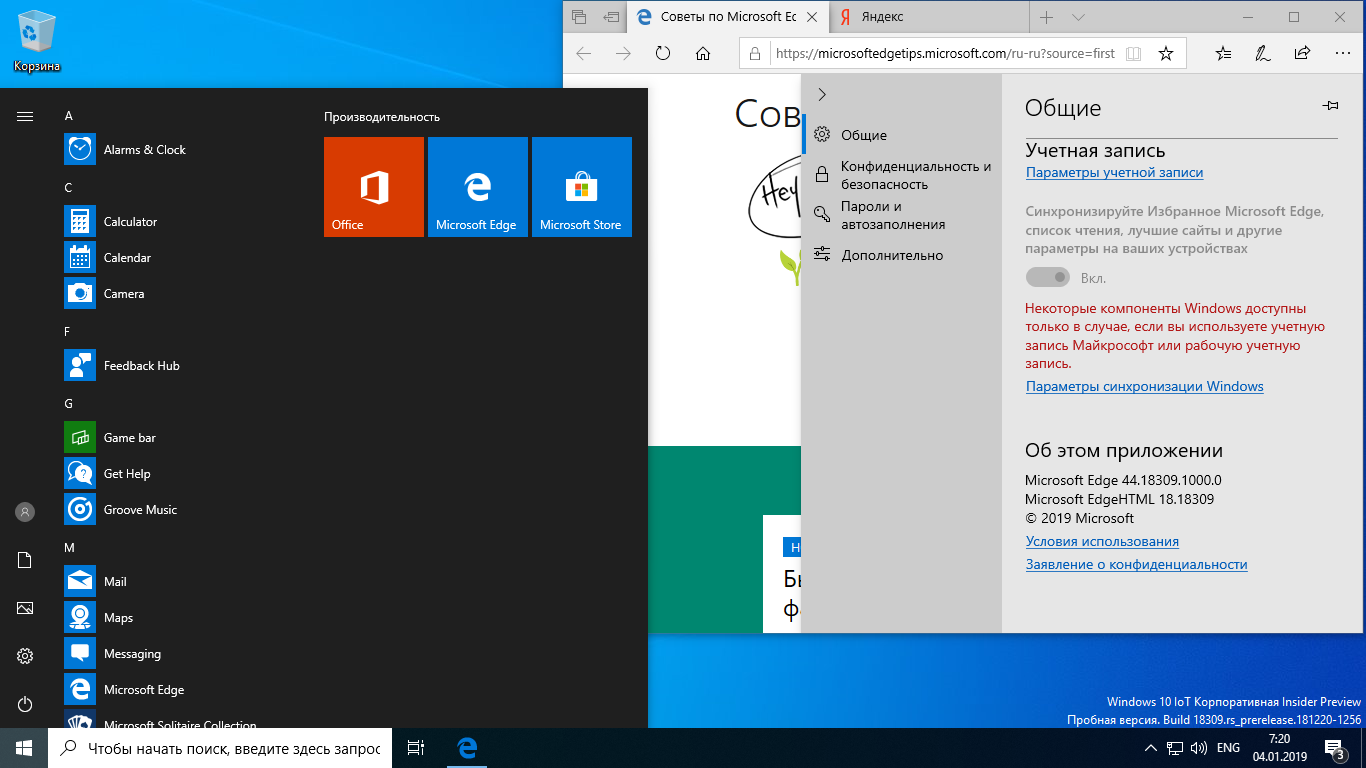The width and height of the screenshot is (1366, 768).
Task: Click the Edge Forward arrow button
Action: click(x=623, y=53)
